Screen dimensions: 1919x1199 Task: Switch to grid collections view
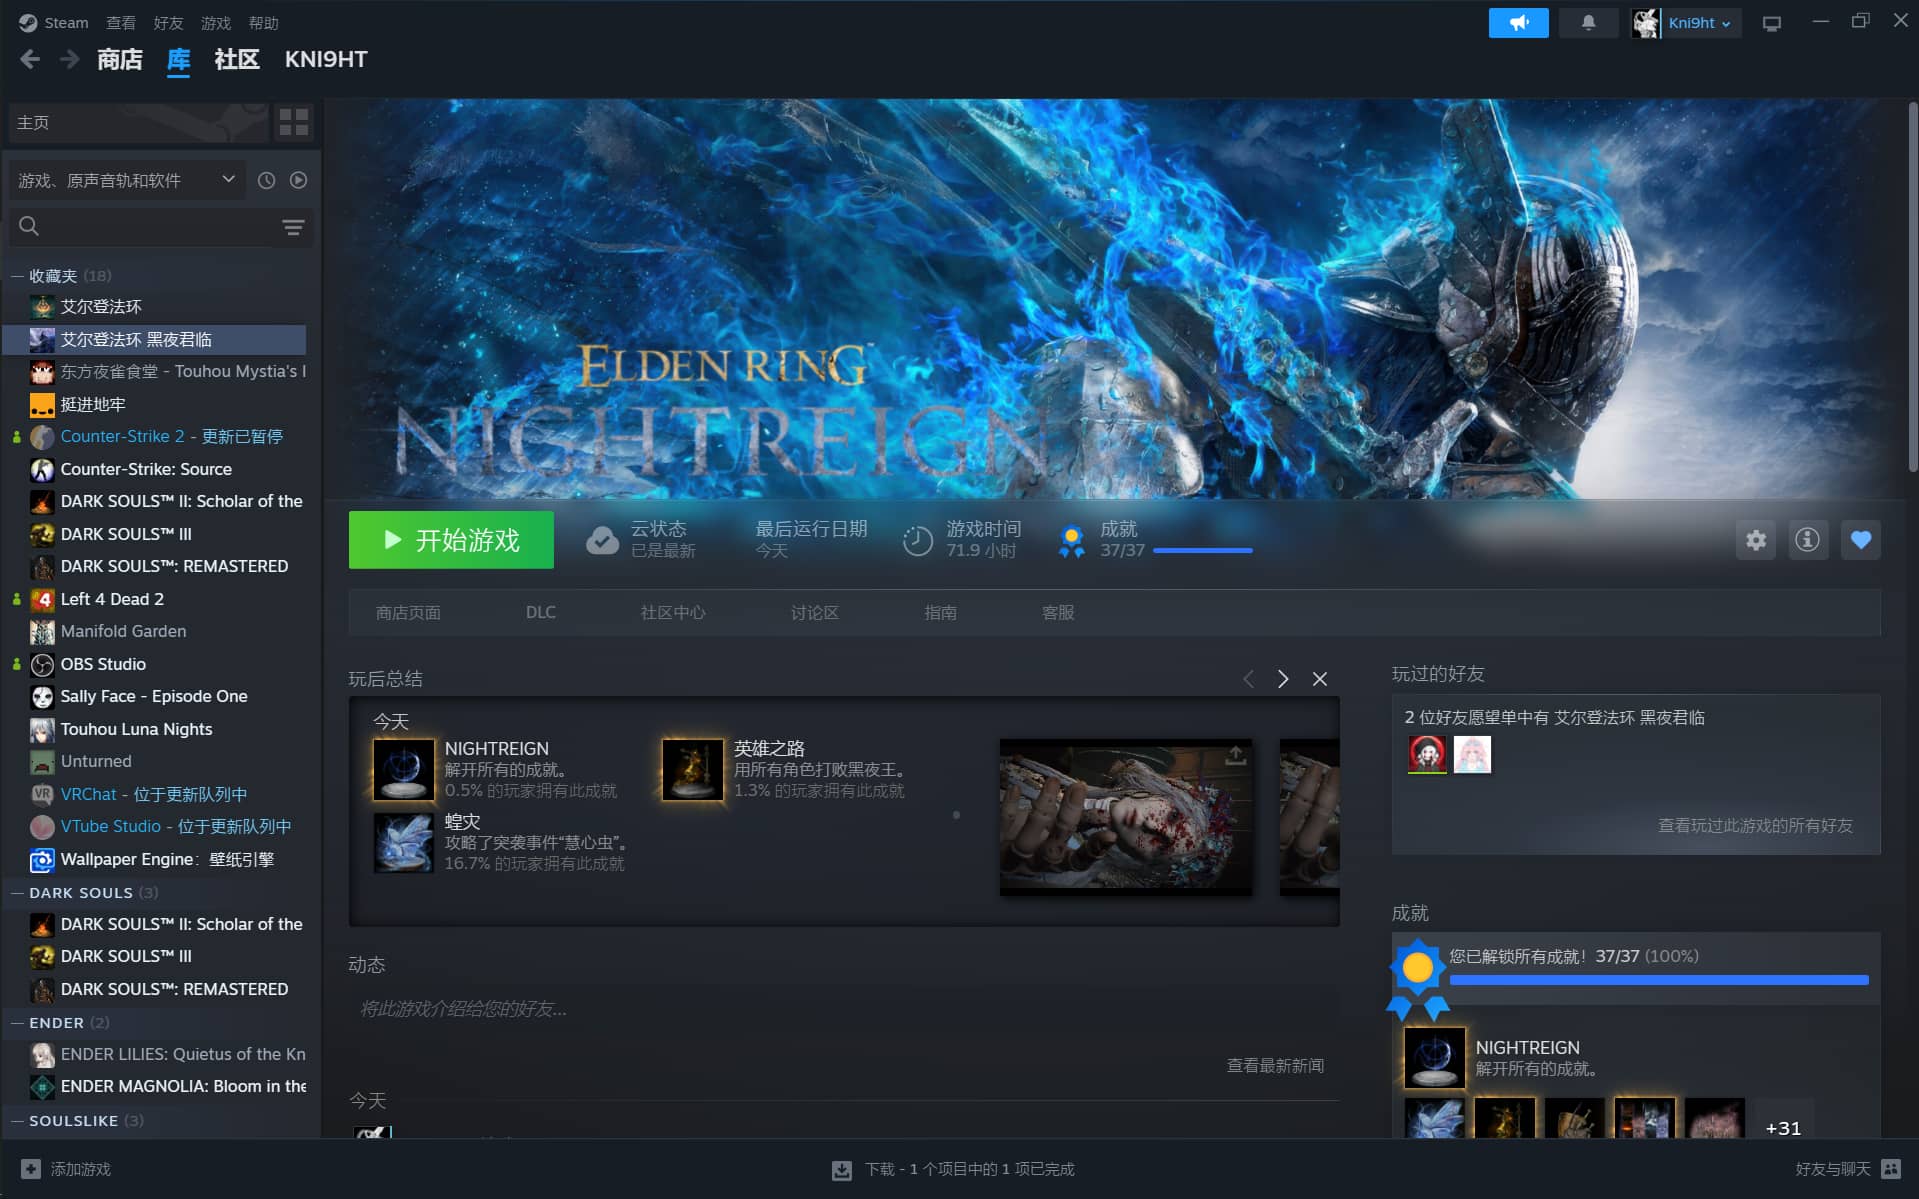tap(294, 123)
